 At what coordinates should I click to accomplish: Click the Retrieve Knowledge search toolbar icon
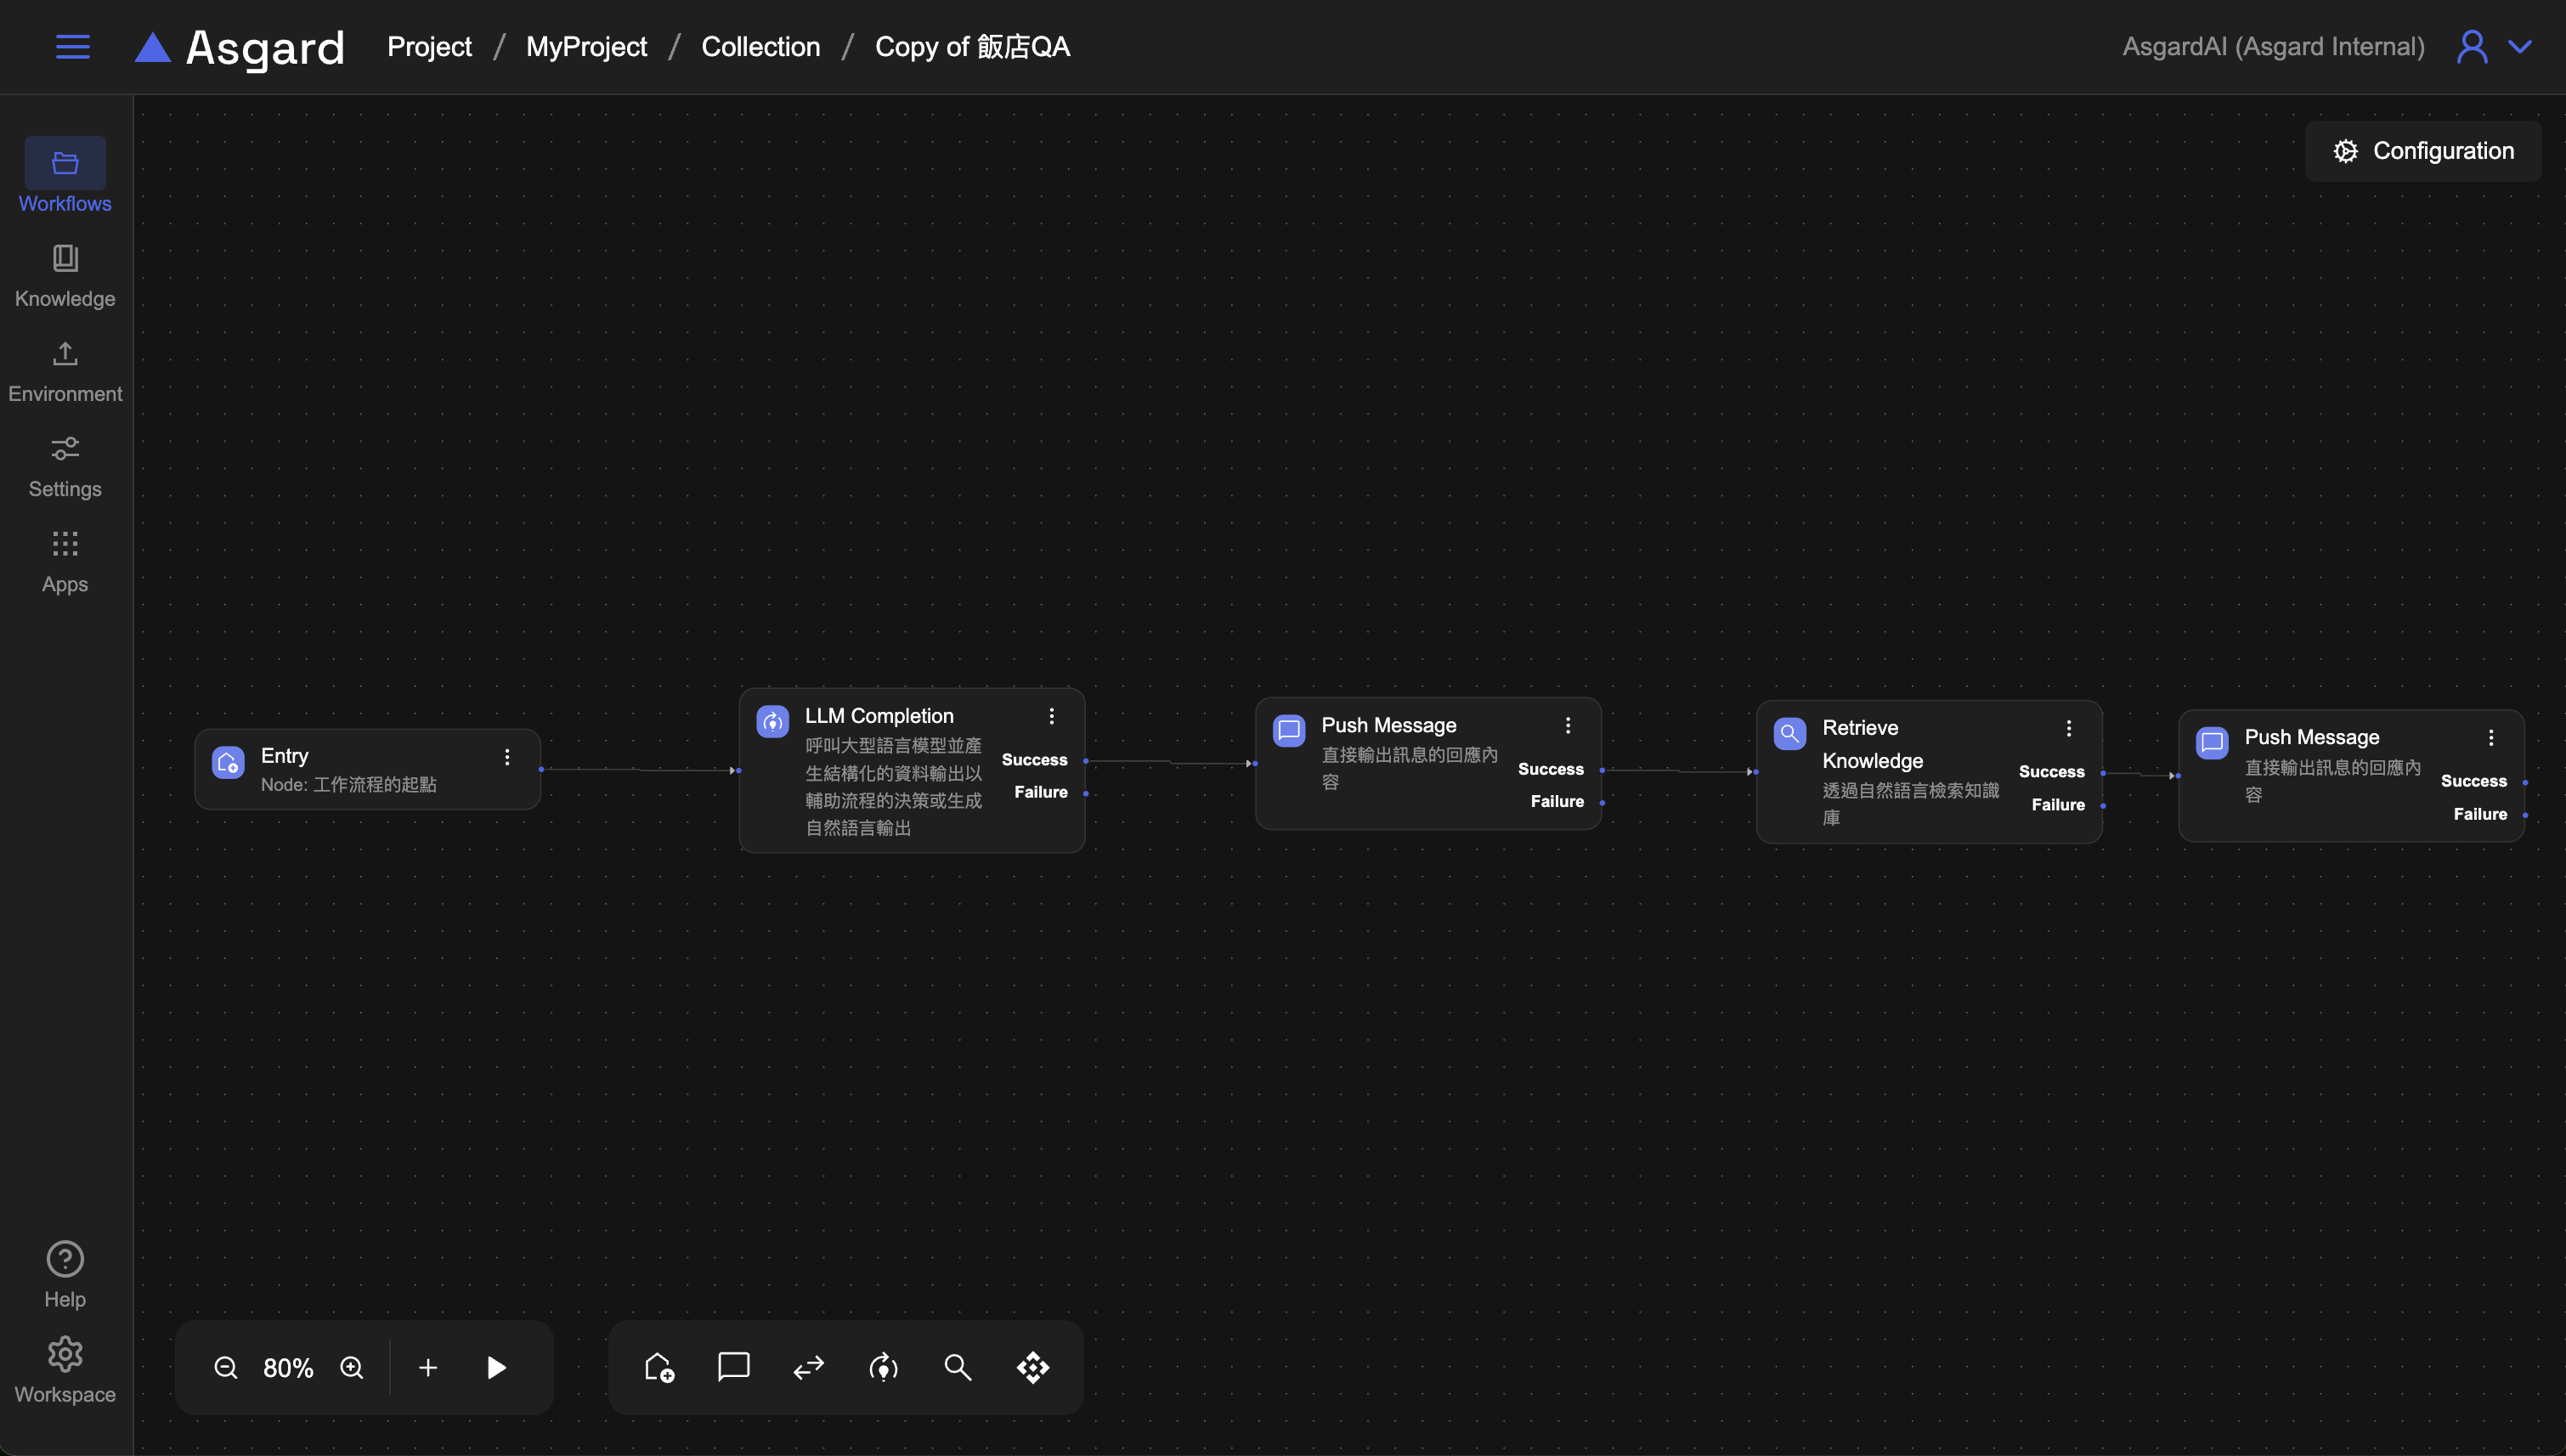pyautogui.click(x=957, y=1367)
